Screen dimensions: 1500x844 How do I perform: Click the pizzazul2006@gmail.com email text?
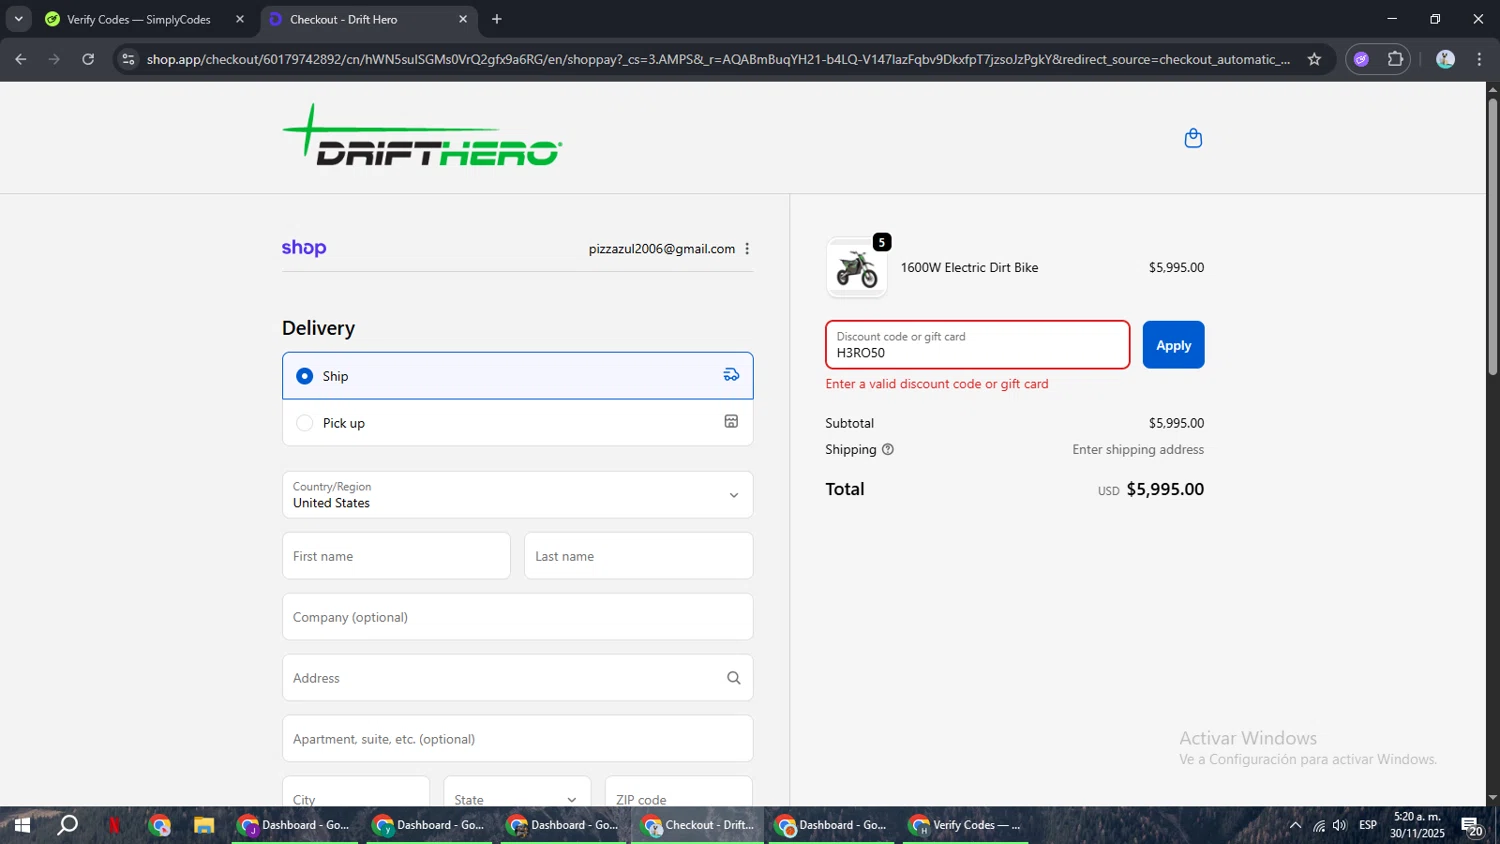(x=661, y=249)
